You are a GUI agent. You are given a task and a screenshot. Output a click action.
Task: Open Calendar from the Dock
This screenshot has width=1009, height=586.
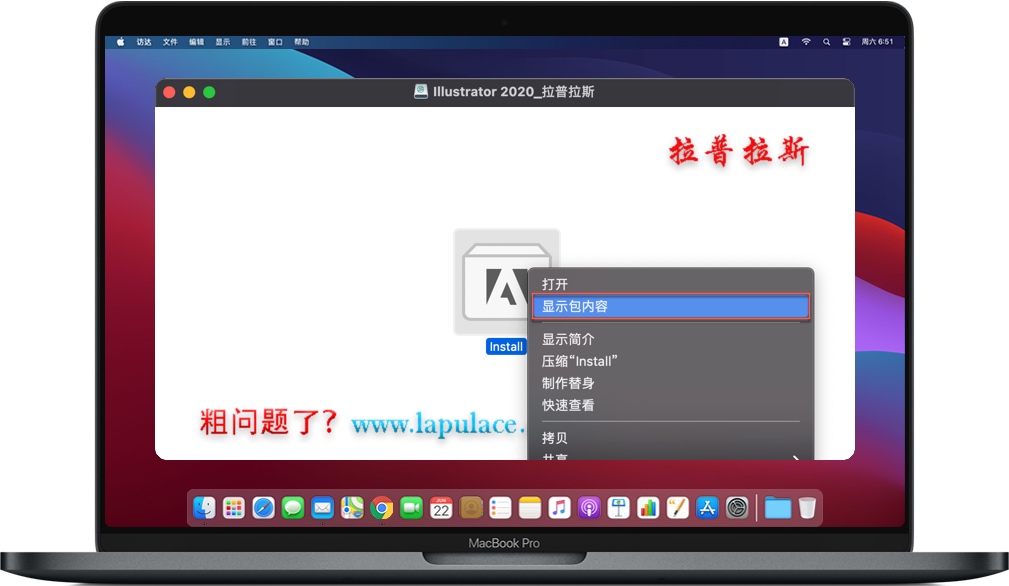(442, 507)
